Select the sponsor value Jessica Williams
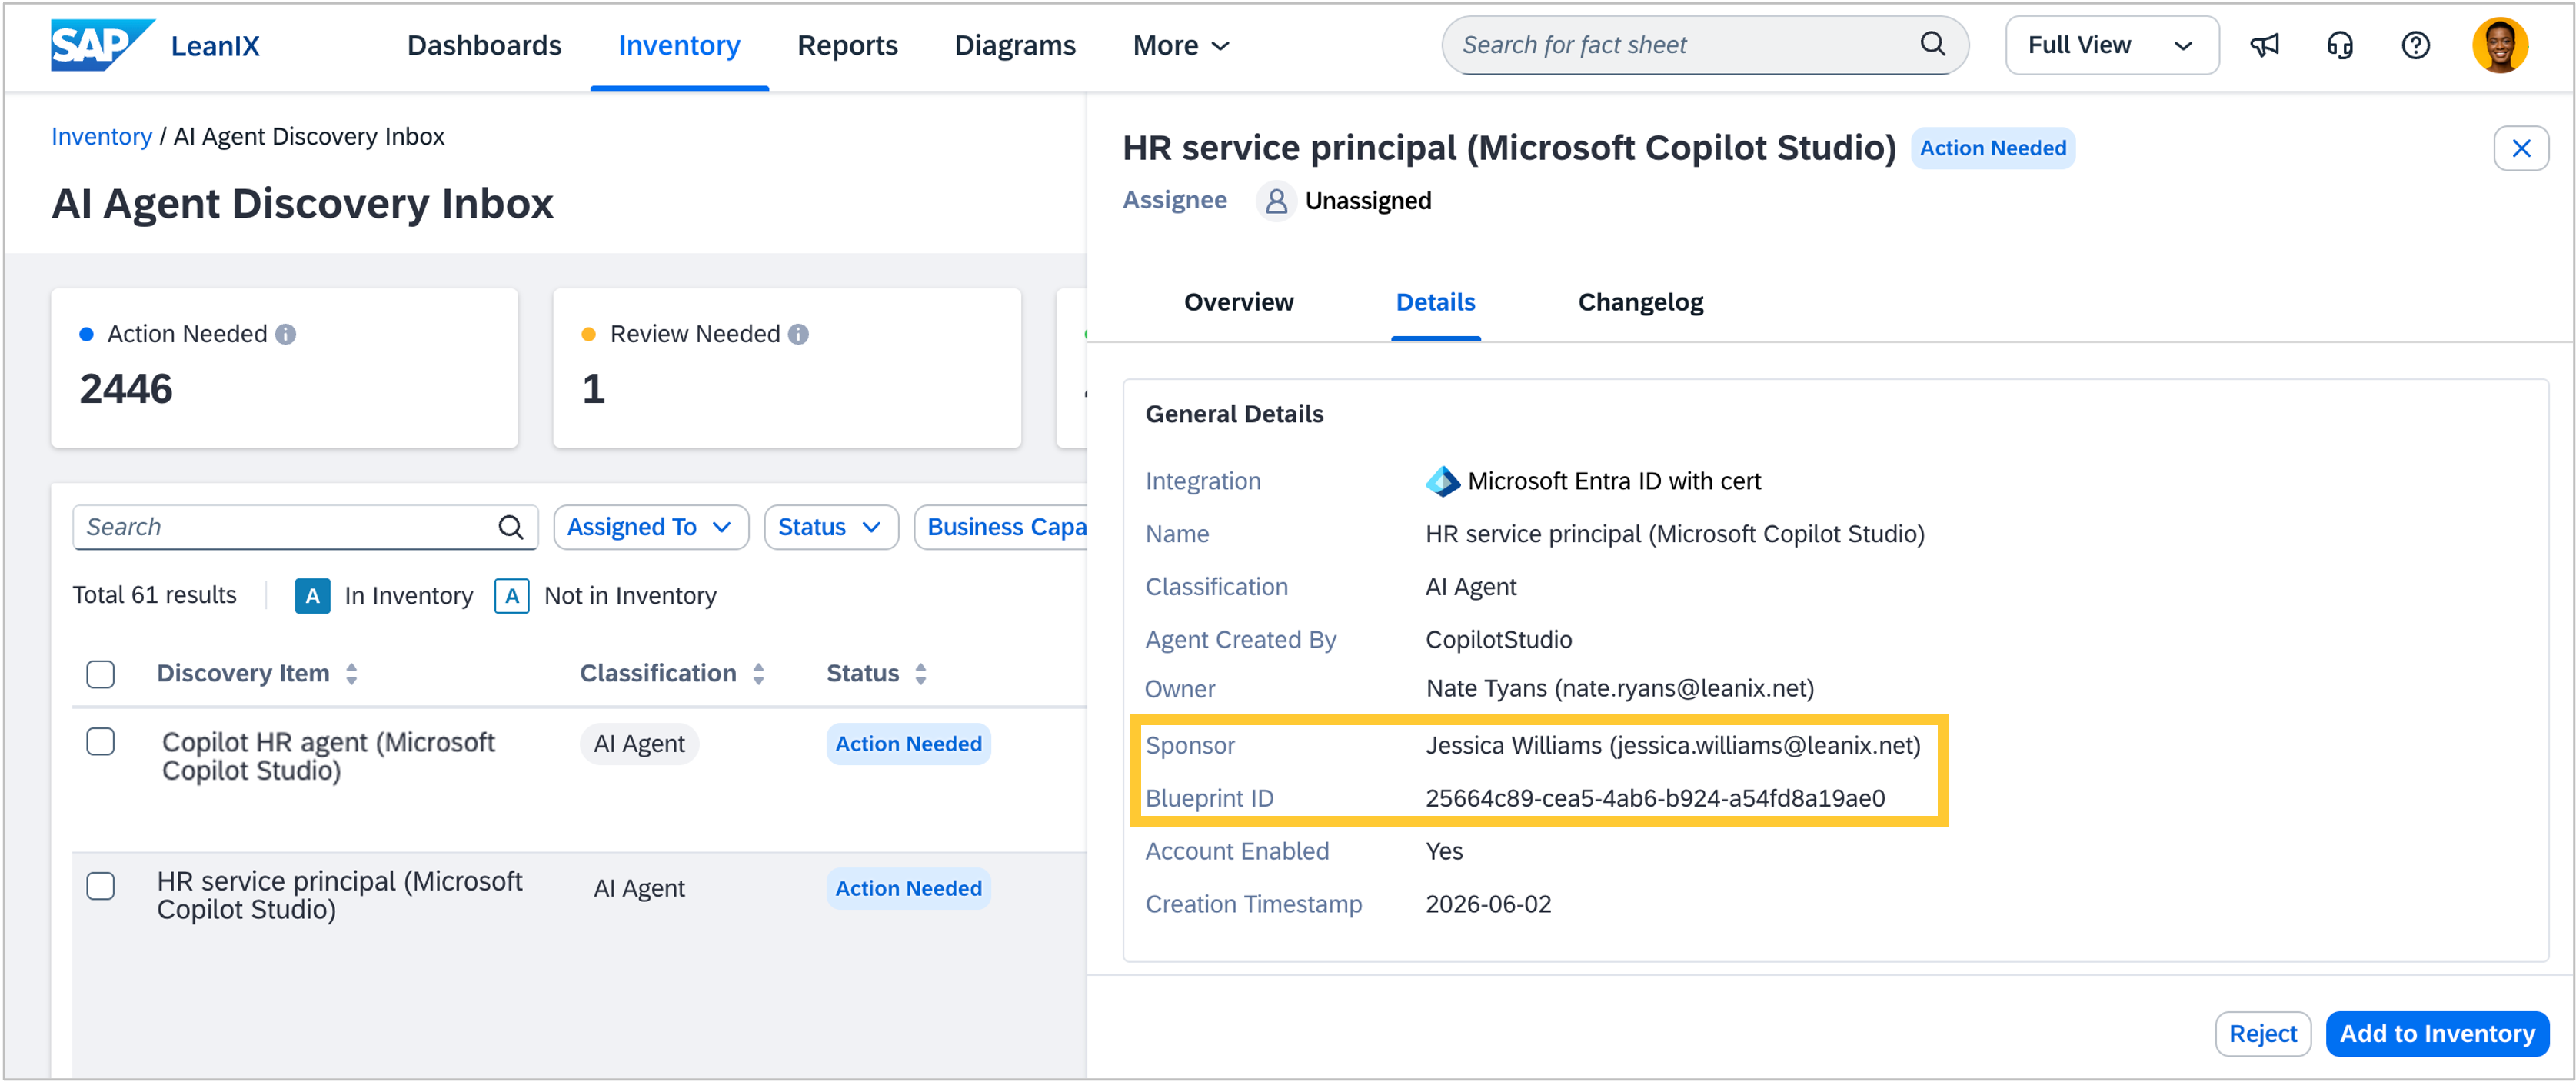This screenshot has width=2576, height=1082. 1672,746
